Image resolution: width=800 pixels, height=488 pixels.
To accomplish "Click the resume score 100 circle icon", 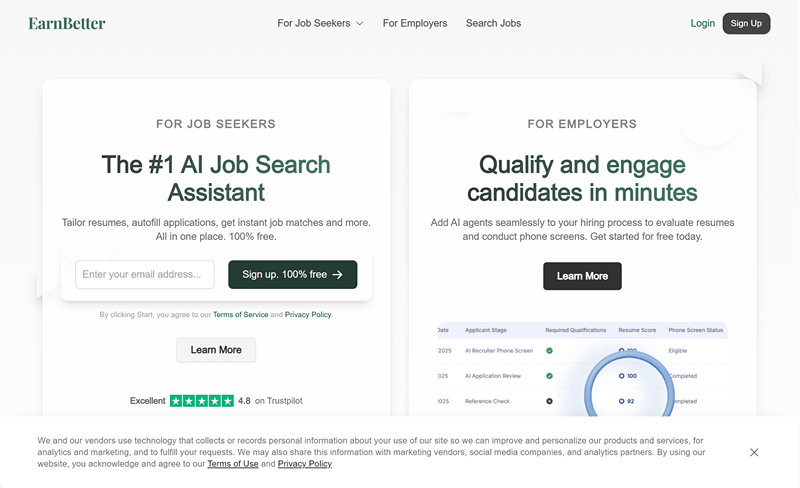I will (x=621, y=376).
